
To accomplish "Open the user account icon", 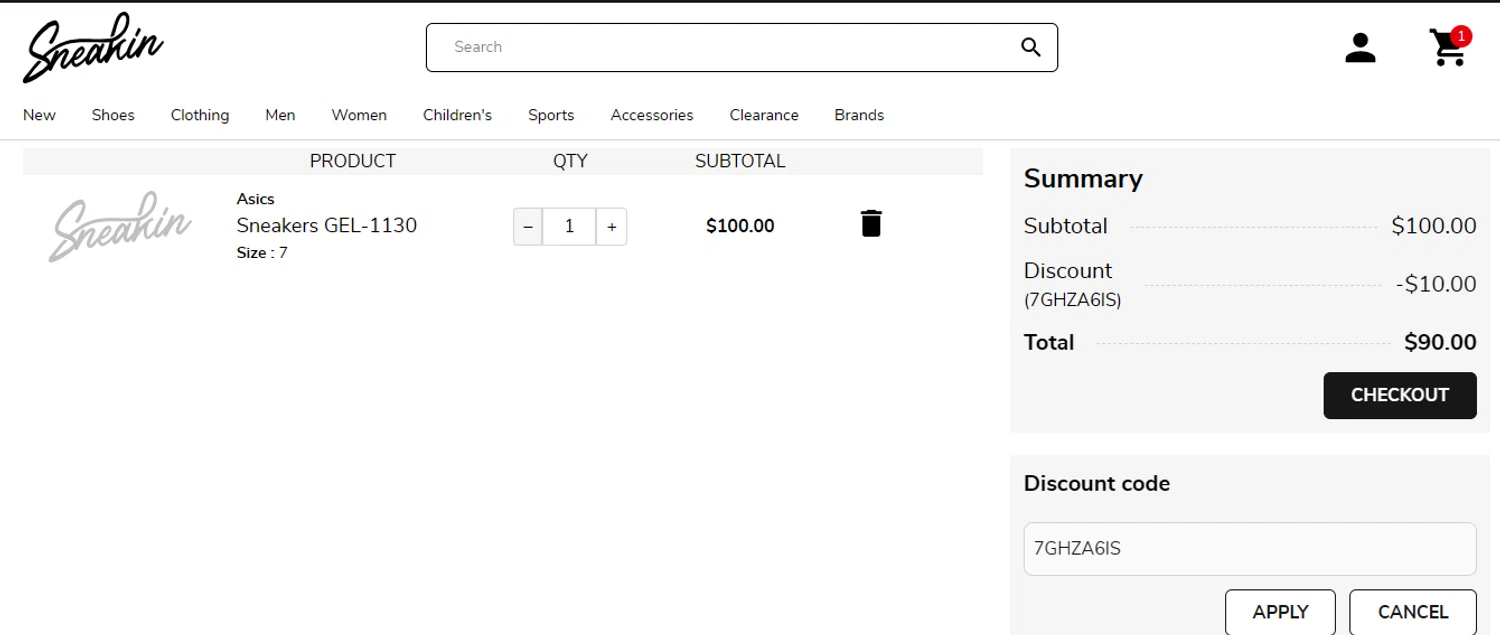I will click(1360, 47).
